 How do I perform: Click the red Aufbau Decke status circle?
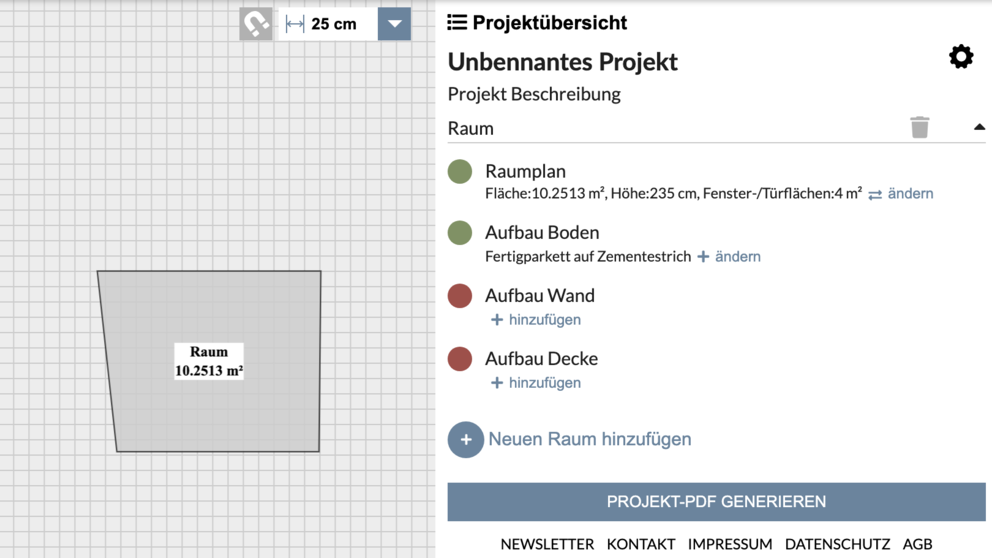(x=460, y=359)
